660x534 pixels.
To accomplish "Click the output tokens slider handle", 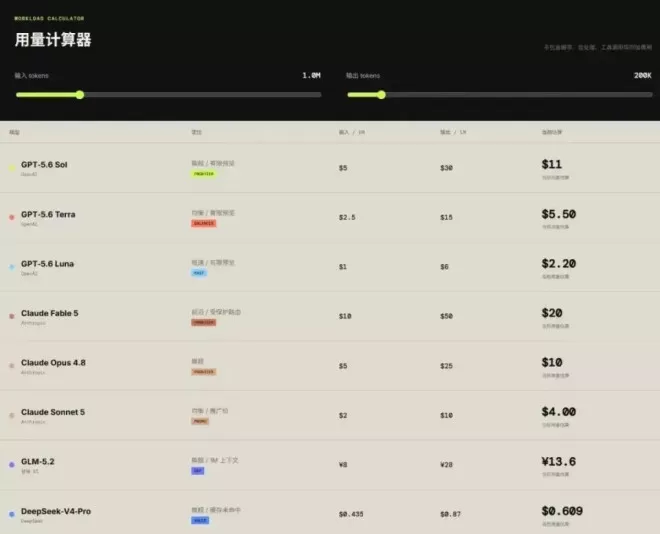I will pyautogui.click(x=381, y=95).
